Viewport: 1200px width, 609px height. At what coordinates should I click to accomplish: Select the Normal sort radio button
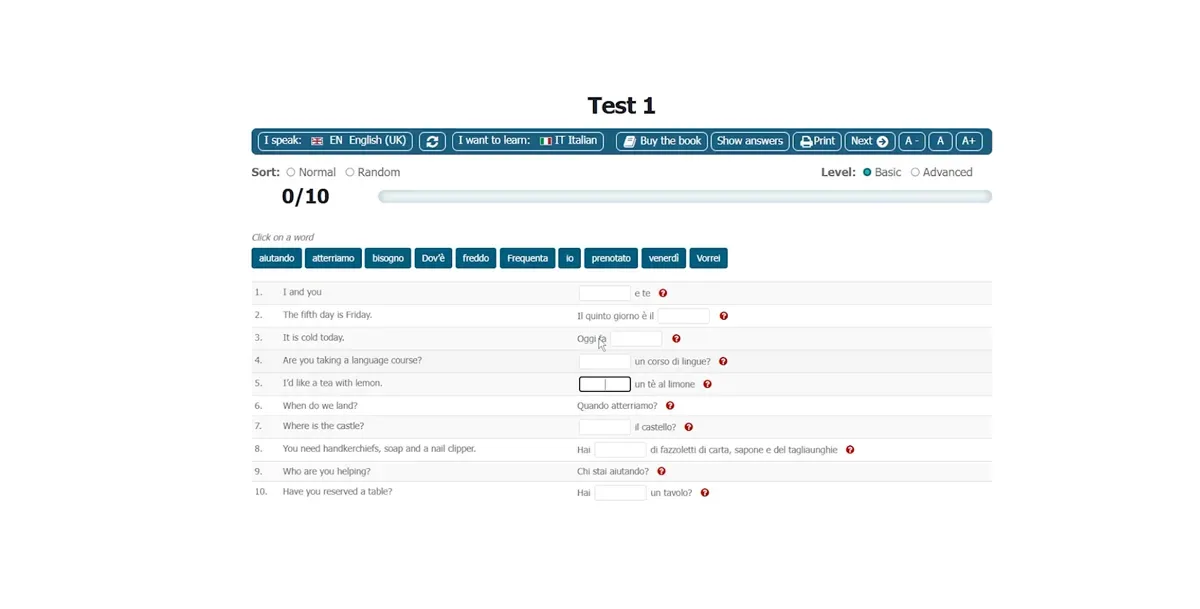point(291,172)
